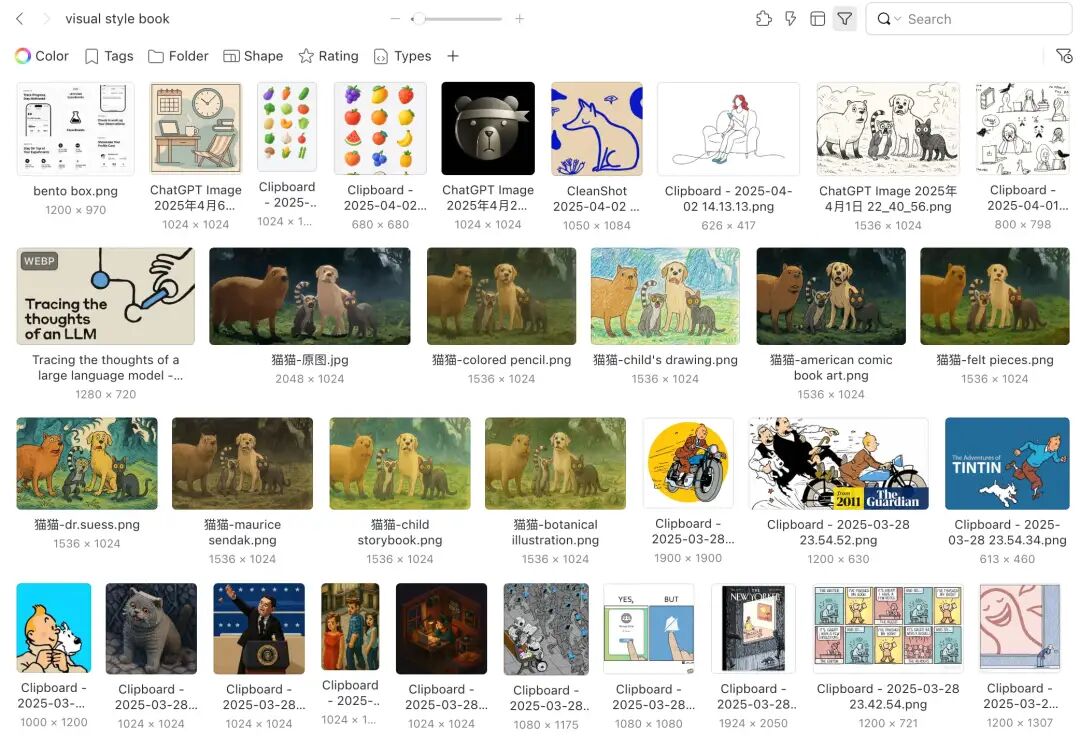
Task: Select the blue fox CleanShot thumbnail
Action: tap(596, 129)
